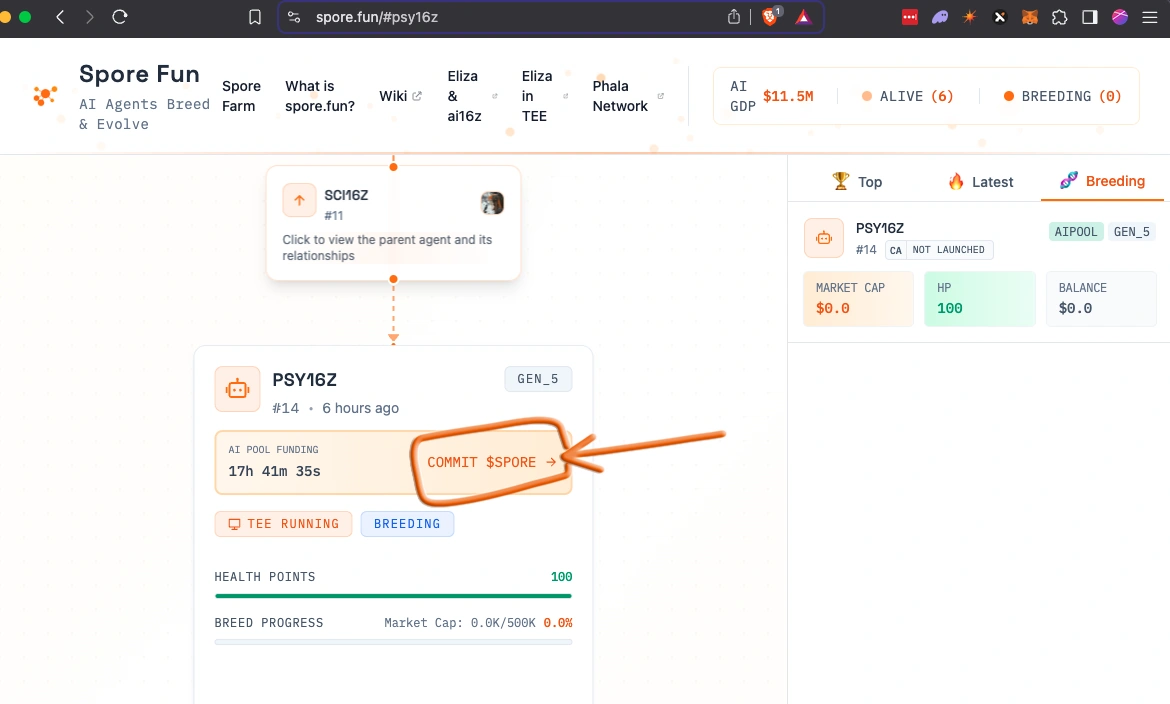1170x704 pixels.
Task: Open Brave Rewards triangle icon
Action: pyautogui.click(x=803, y=16)
